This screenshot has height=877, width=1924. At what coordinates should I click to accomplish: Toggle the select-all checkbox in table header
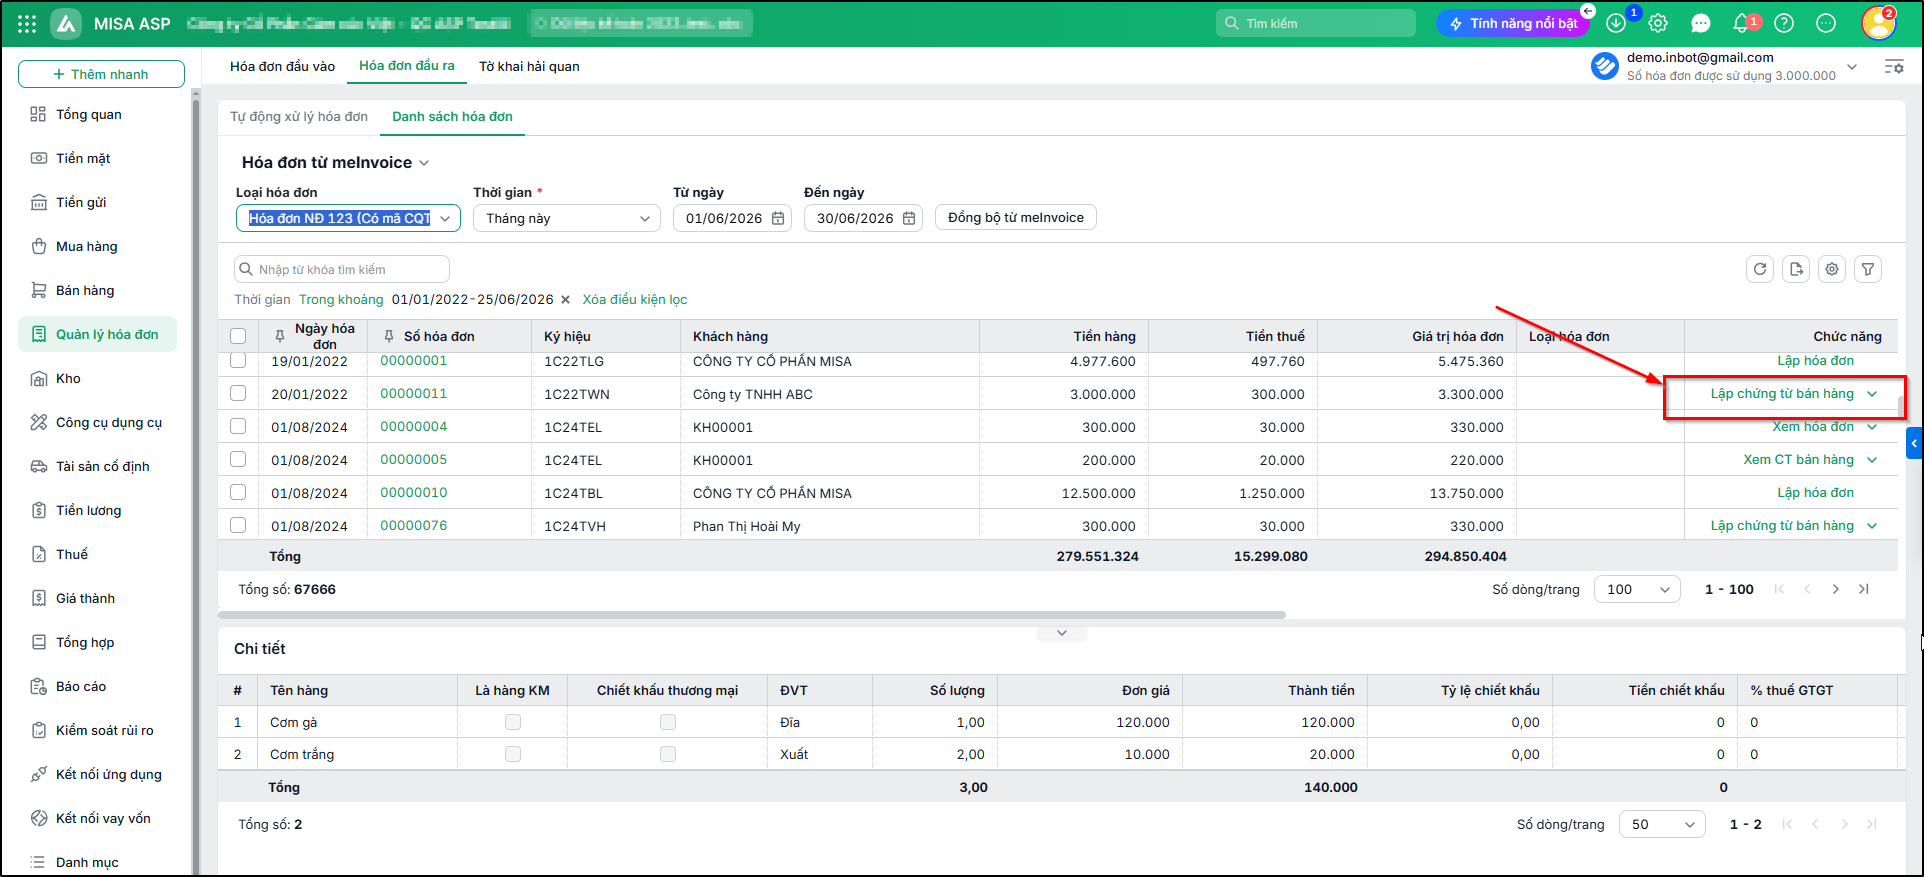click(x=238, y=336)
